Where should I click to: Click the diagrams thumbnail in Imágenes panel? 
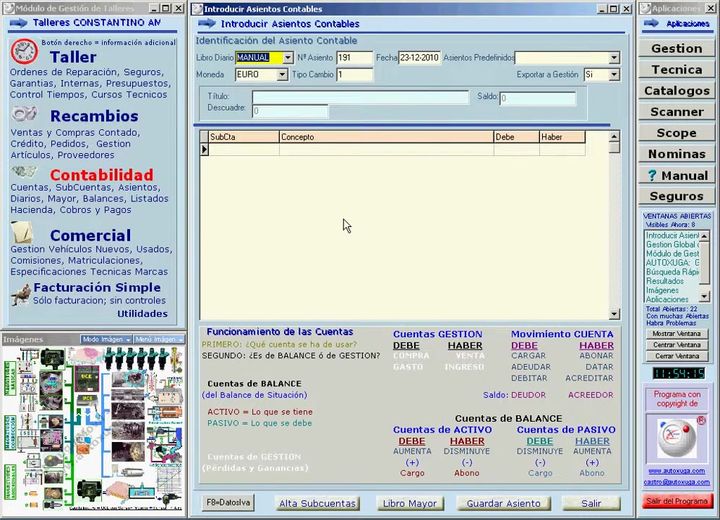click(93, 429)
